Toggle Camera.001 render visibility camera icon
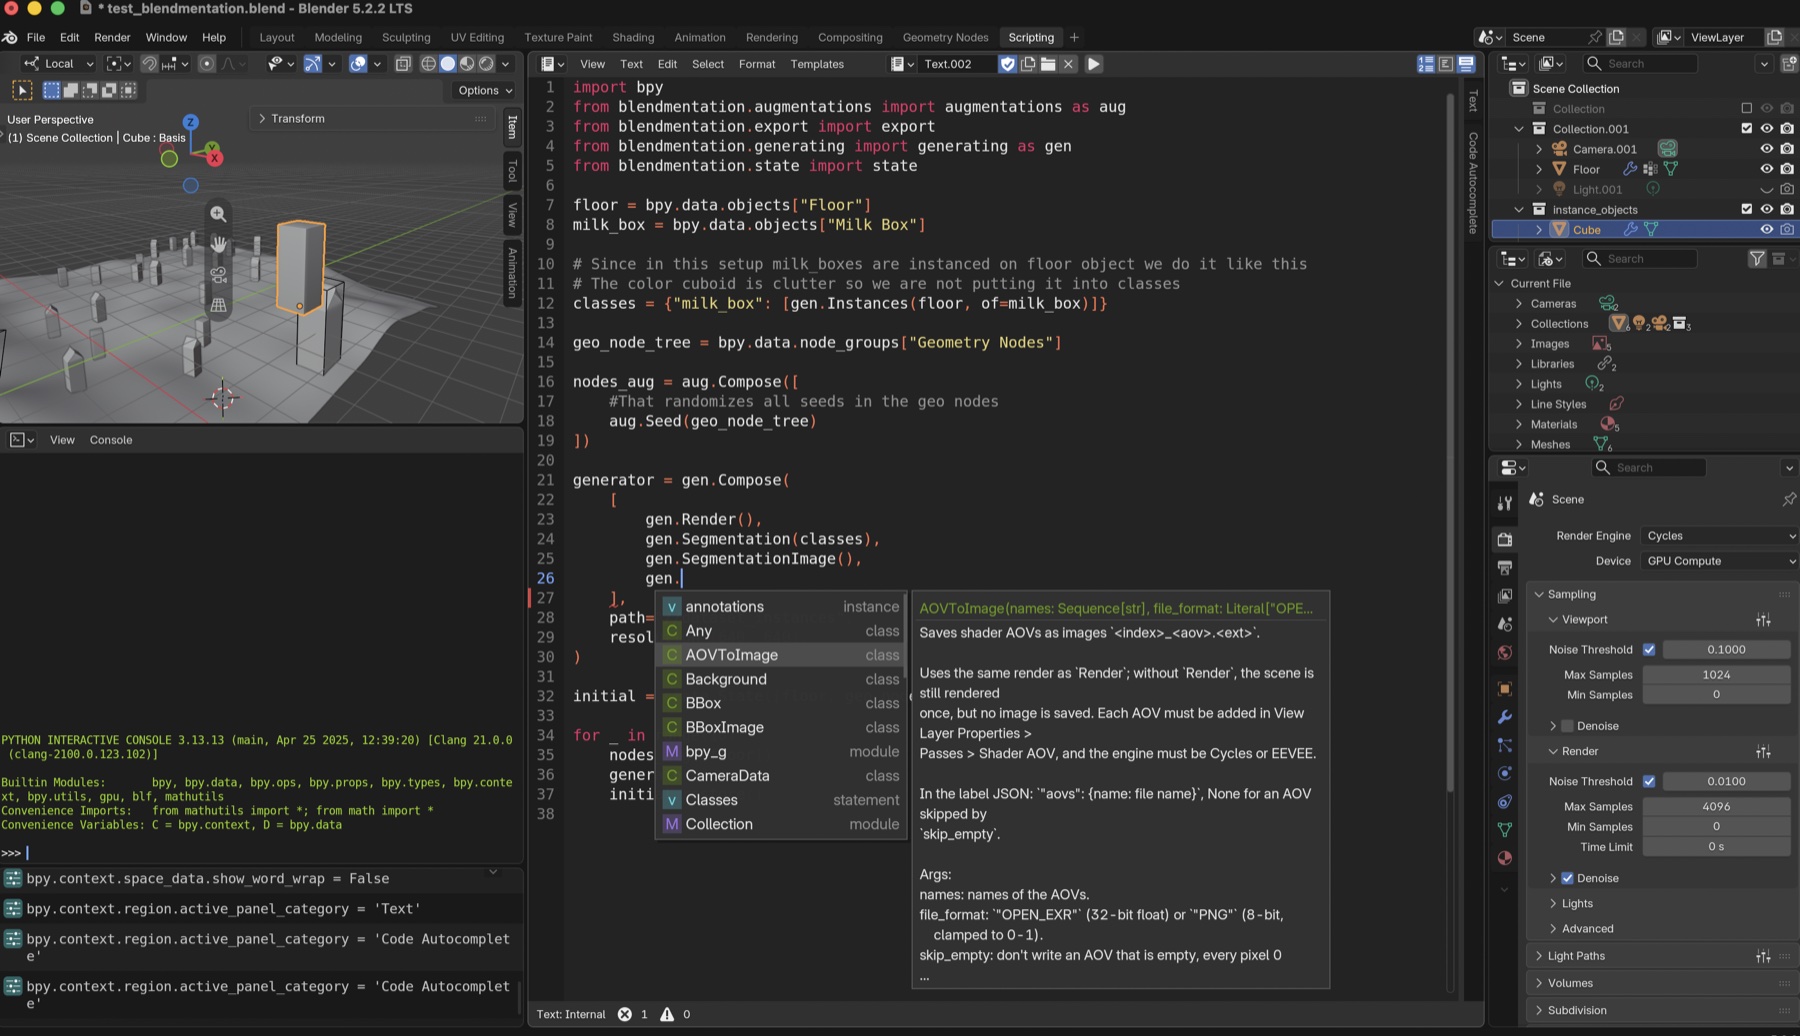Screen dimensions: 1800x1036 pyautogui.click(x=1787, y=149)
